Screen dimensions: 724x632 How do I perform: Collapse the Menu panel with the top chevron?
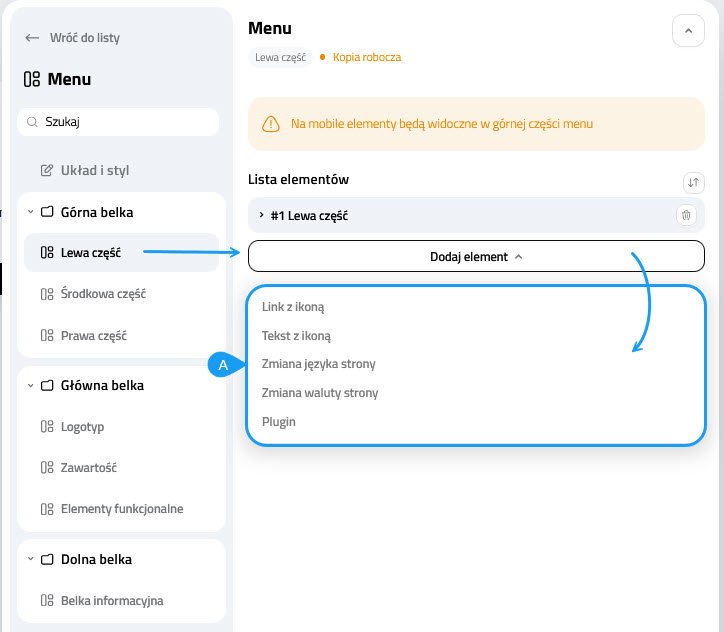(x=687, y=31)
